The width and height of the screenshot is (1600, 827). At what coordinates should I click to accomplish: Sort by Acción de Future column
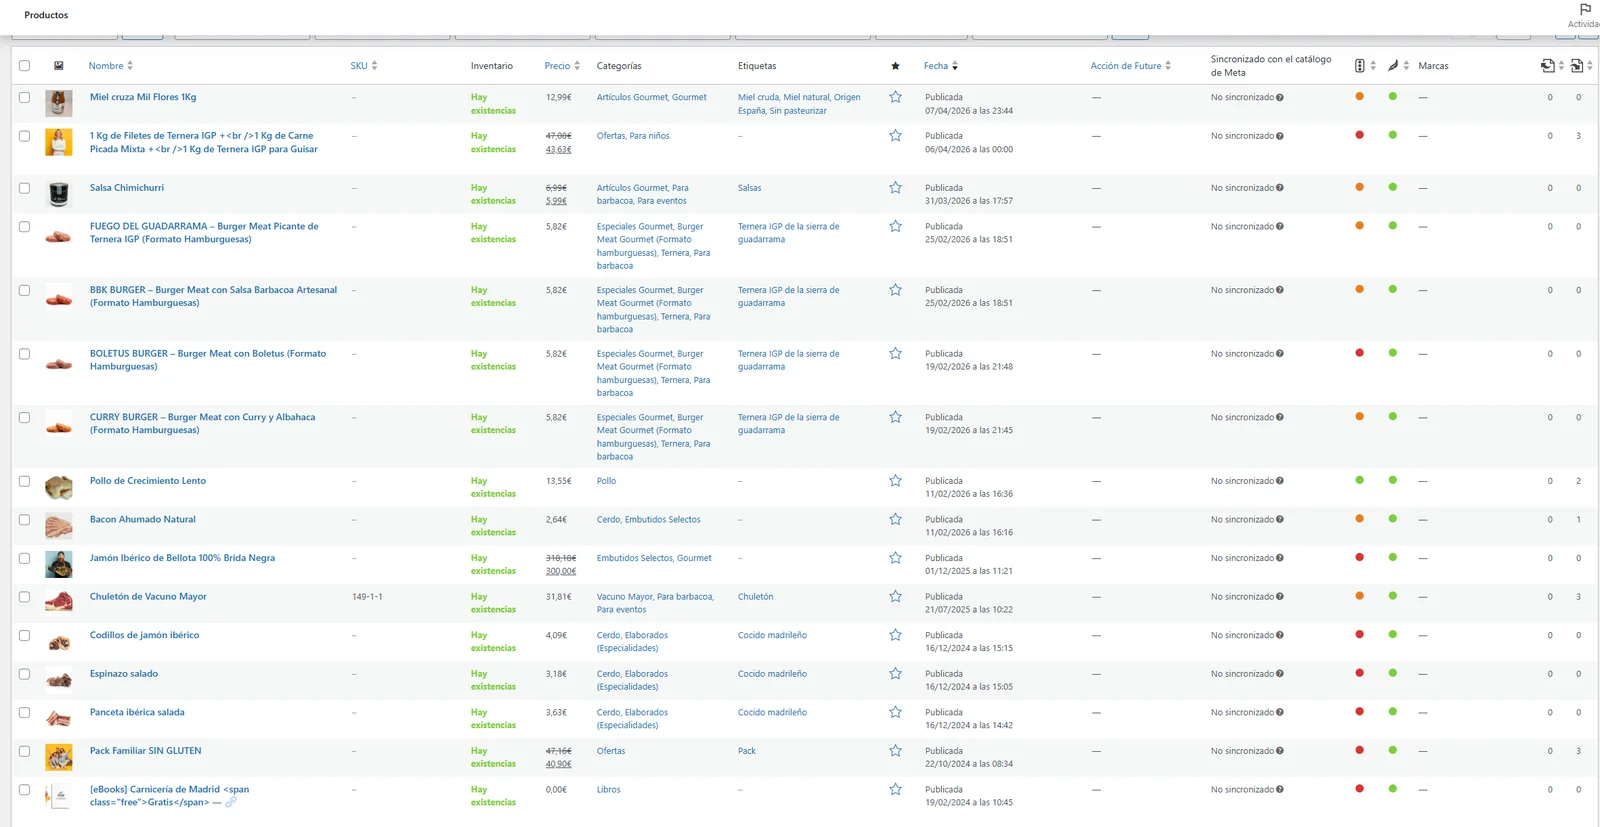point(1130,66)
